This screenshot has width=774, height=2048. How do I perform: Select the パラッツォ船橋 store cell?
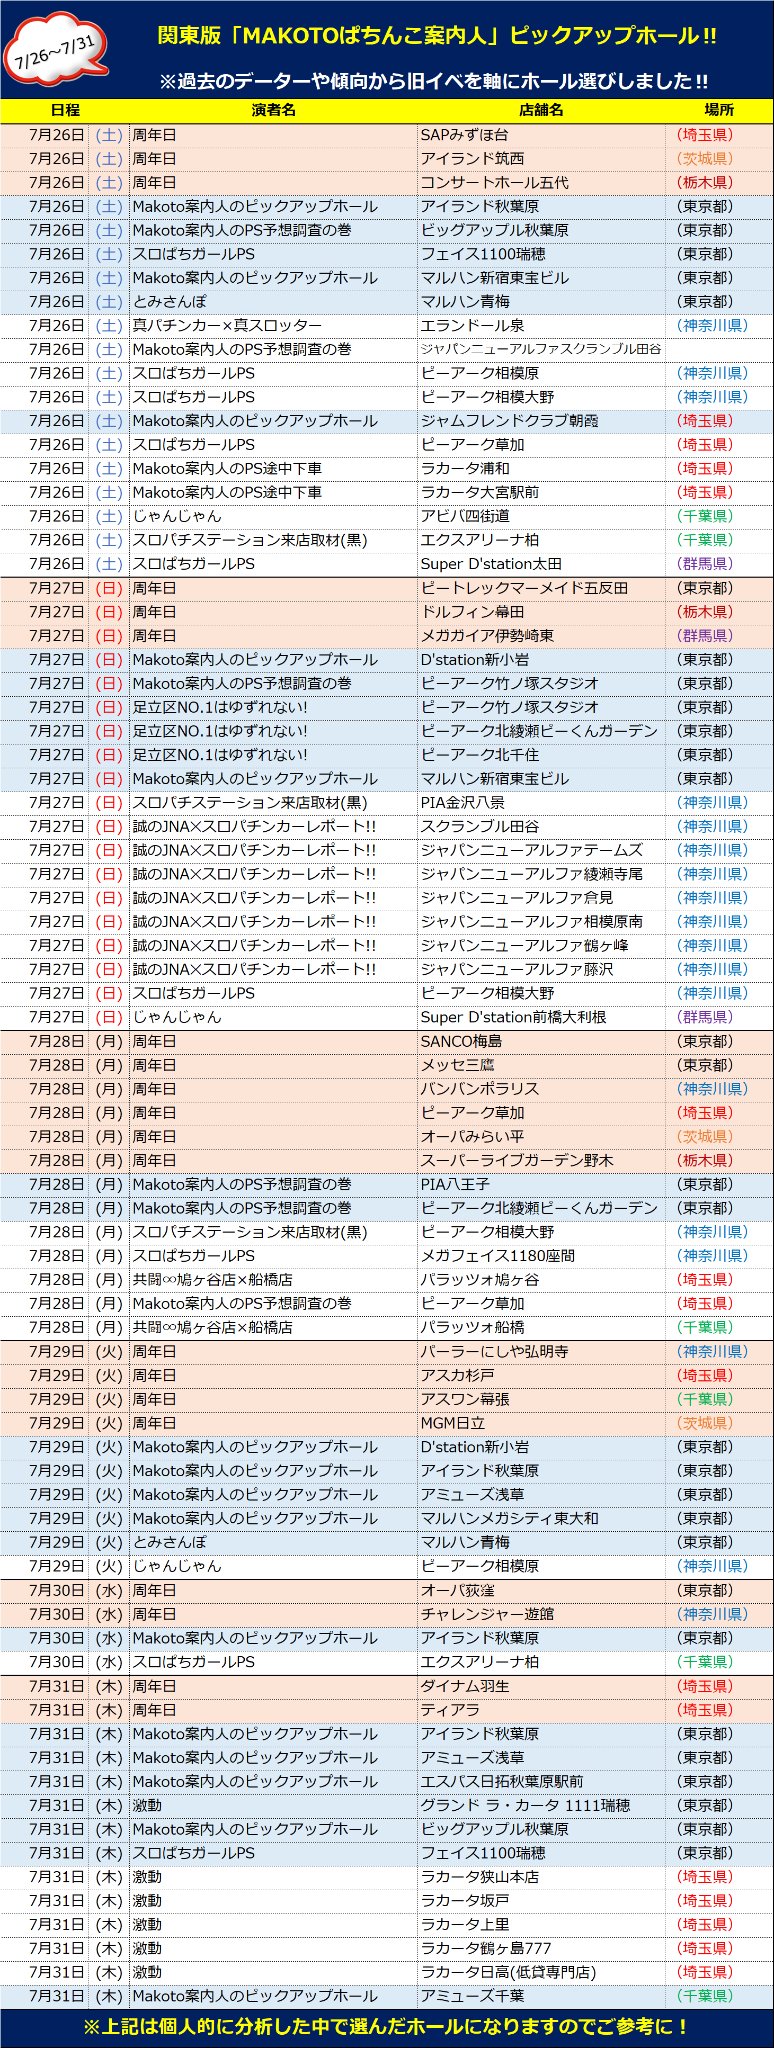coord(541,1327)
